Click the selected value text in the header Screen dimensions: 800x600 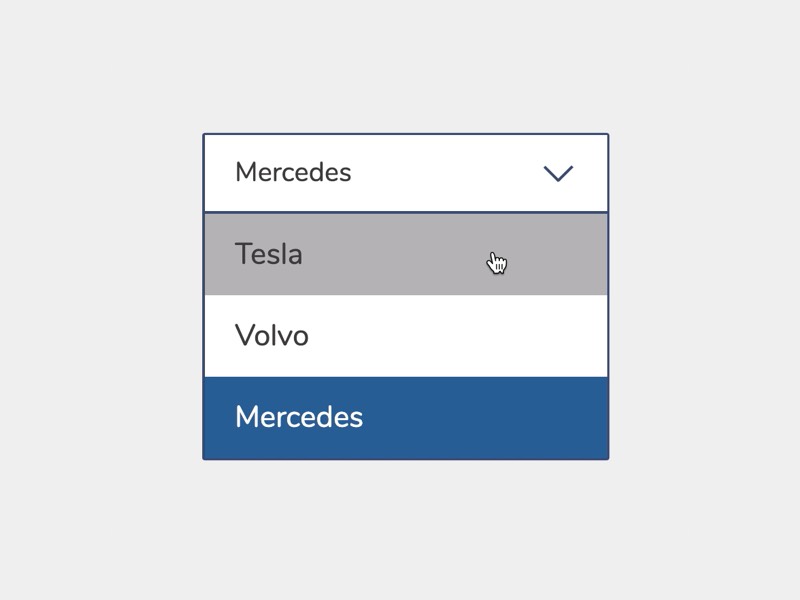(293, 172)
